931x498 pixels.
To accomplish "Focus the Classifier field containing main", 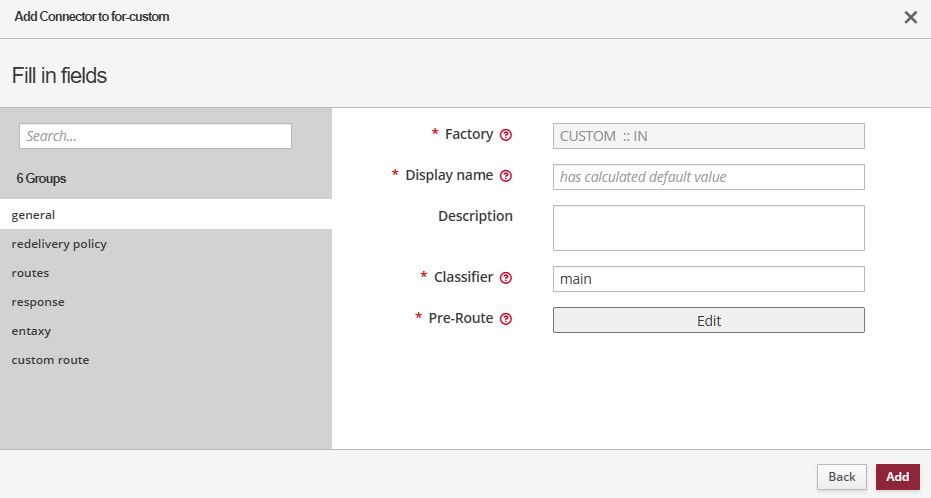I will click(708, 279).
